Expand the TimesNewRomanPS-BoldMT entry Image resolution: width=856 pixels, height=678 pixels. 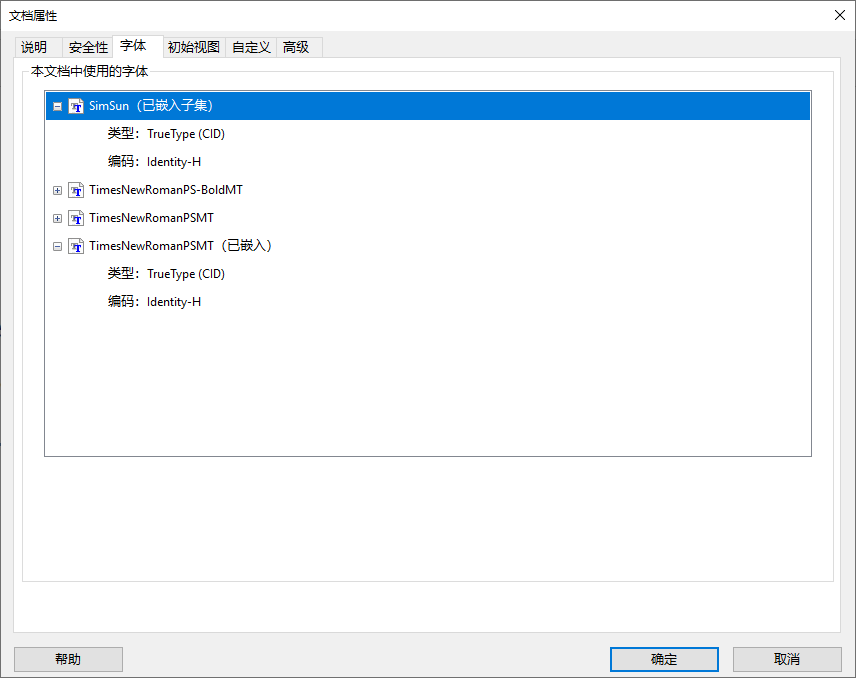click(x=58, y=190)
